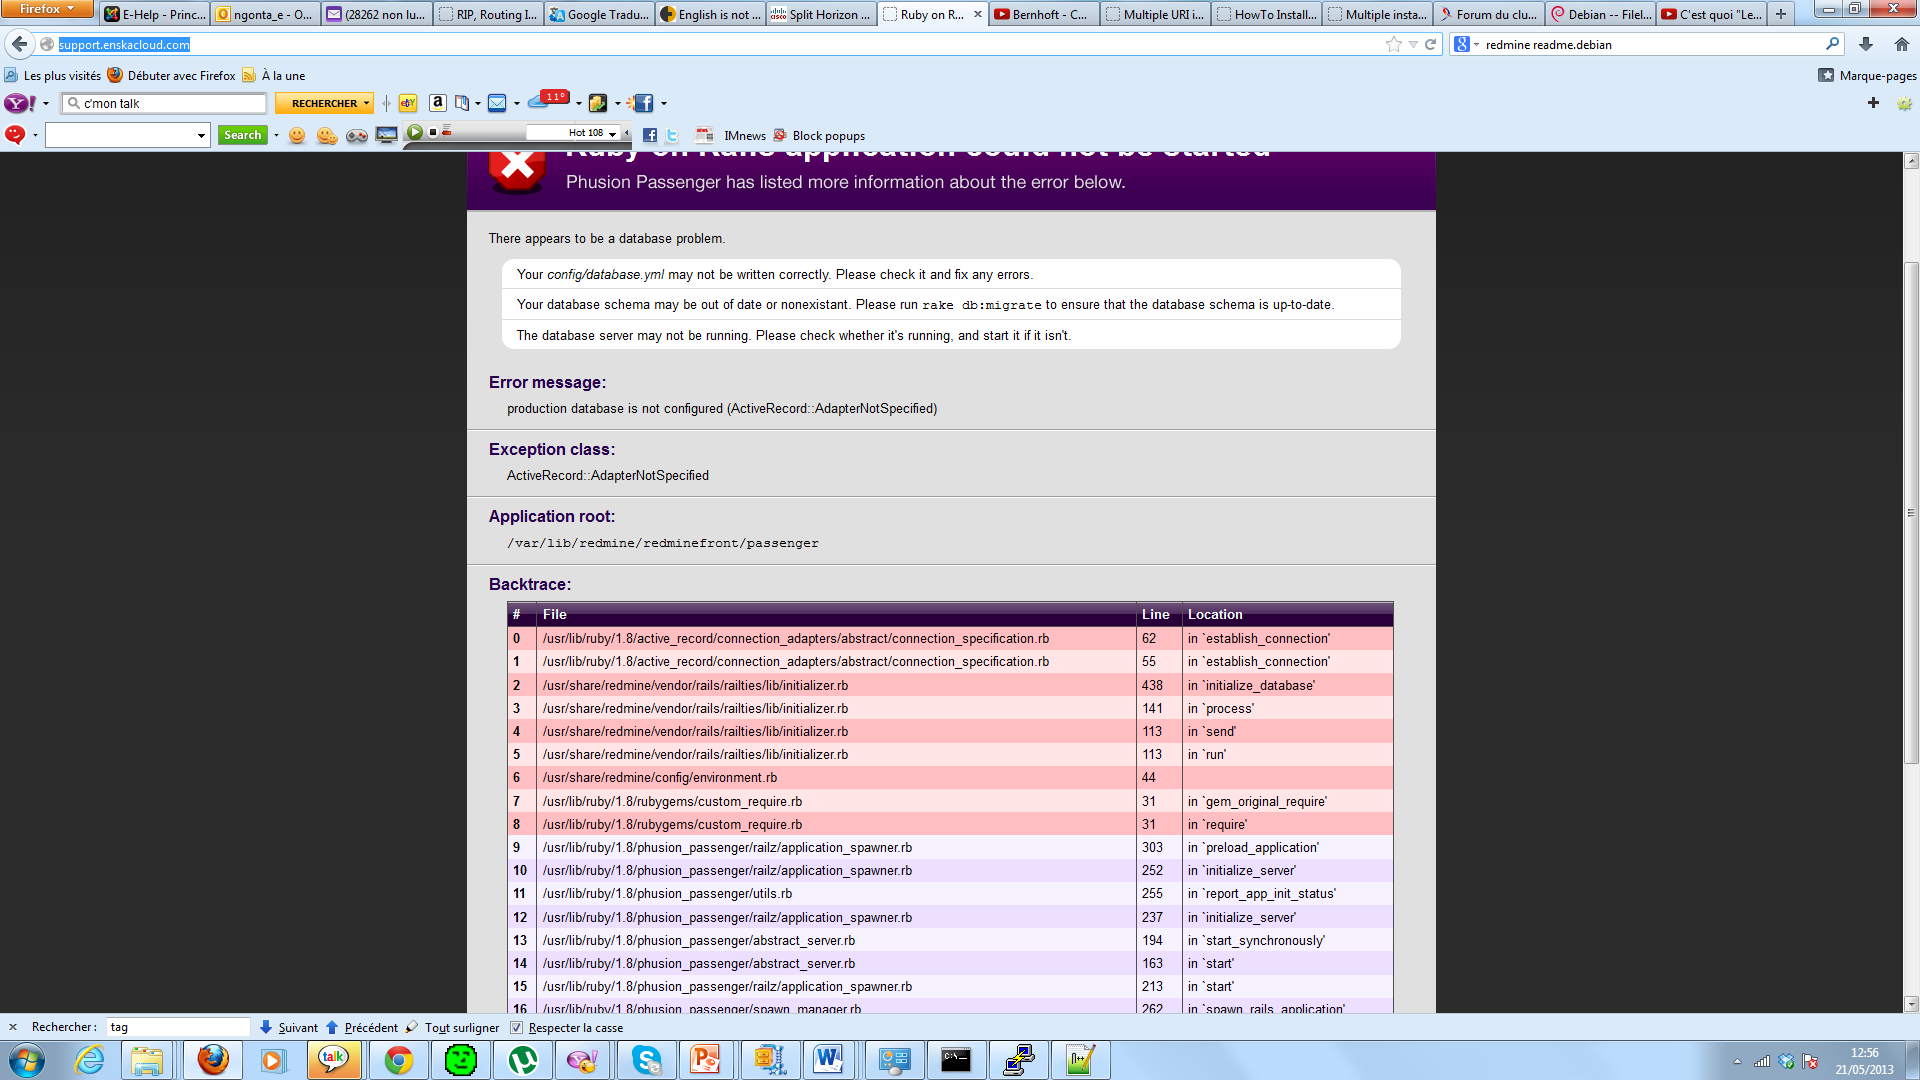
Task: Show hidden system tray icons arrow
Action: 1737,1061
